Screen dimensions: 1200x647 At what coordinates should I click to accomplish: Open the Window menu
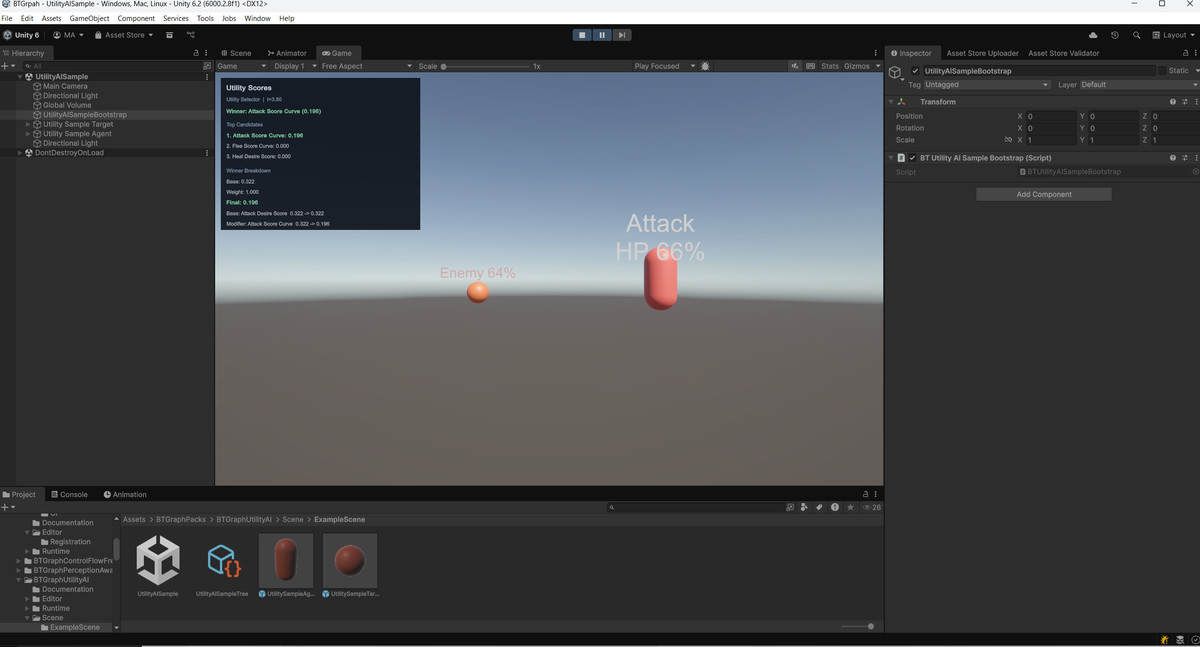point(257,18)
